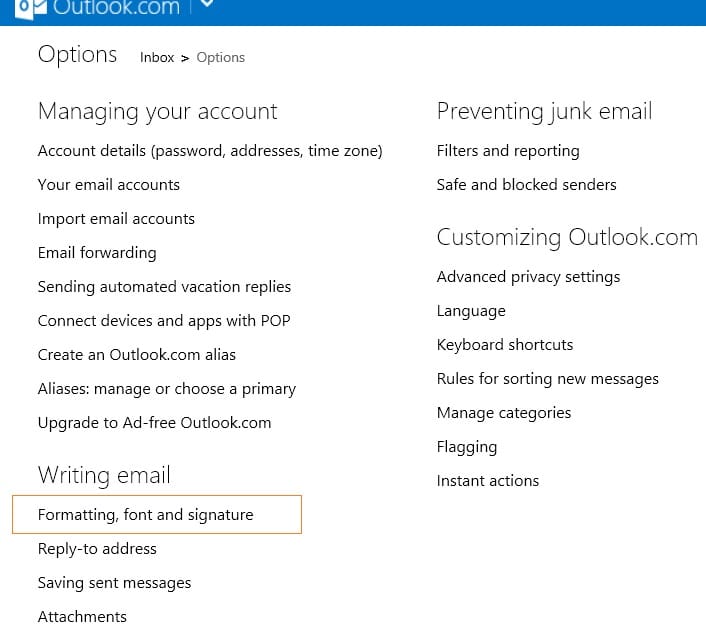Open Email forwarding settings
Viewport: 706px width, 633px height.
[97, 253]
